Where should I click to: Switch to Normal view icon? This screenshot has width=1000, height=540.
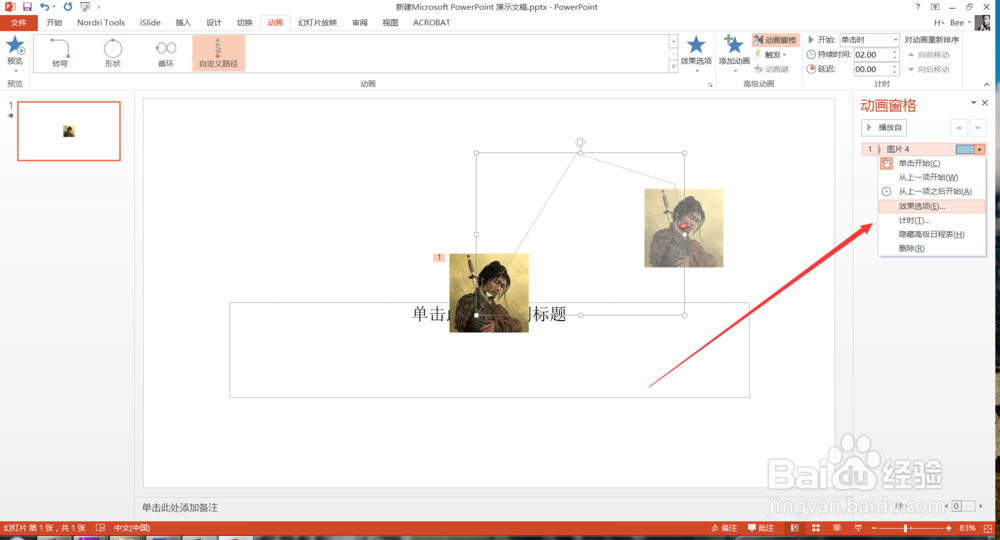tap(795, 528)
